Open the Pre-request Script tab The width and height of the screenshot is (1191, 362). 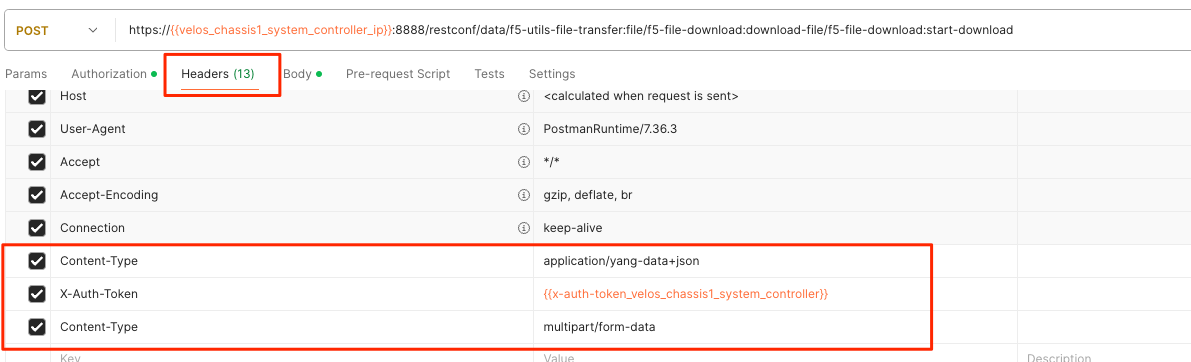click(398, 74)
